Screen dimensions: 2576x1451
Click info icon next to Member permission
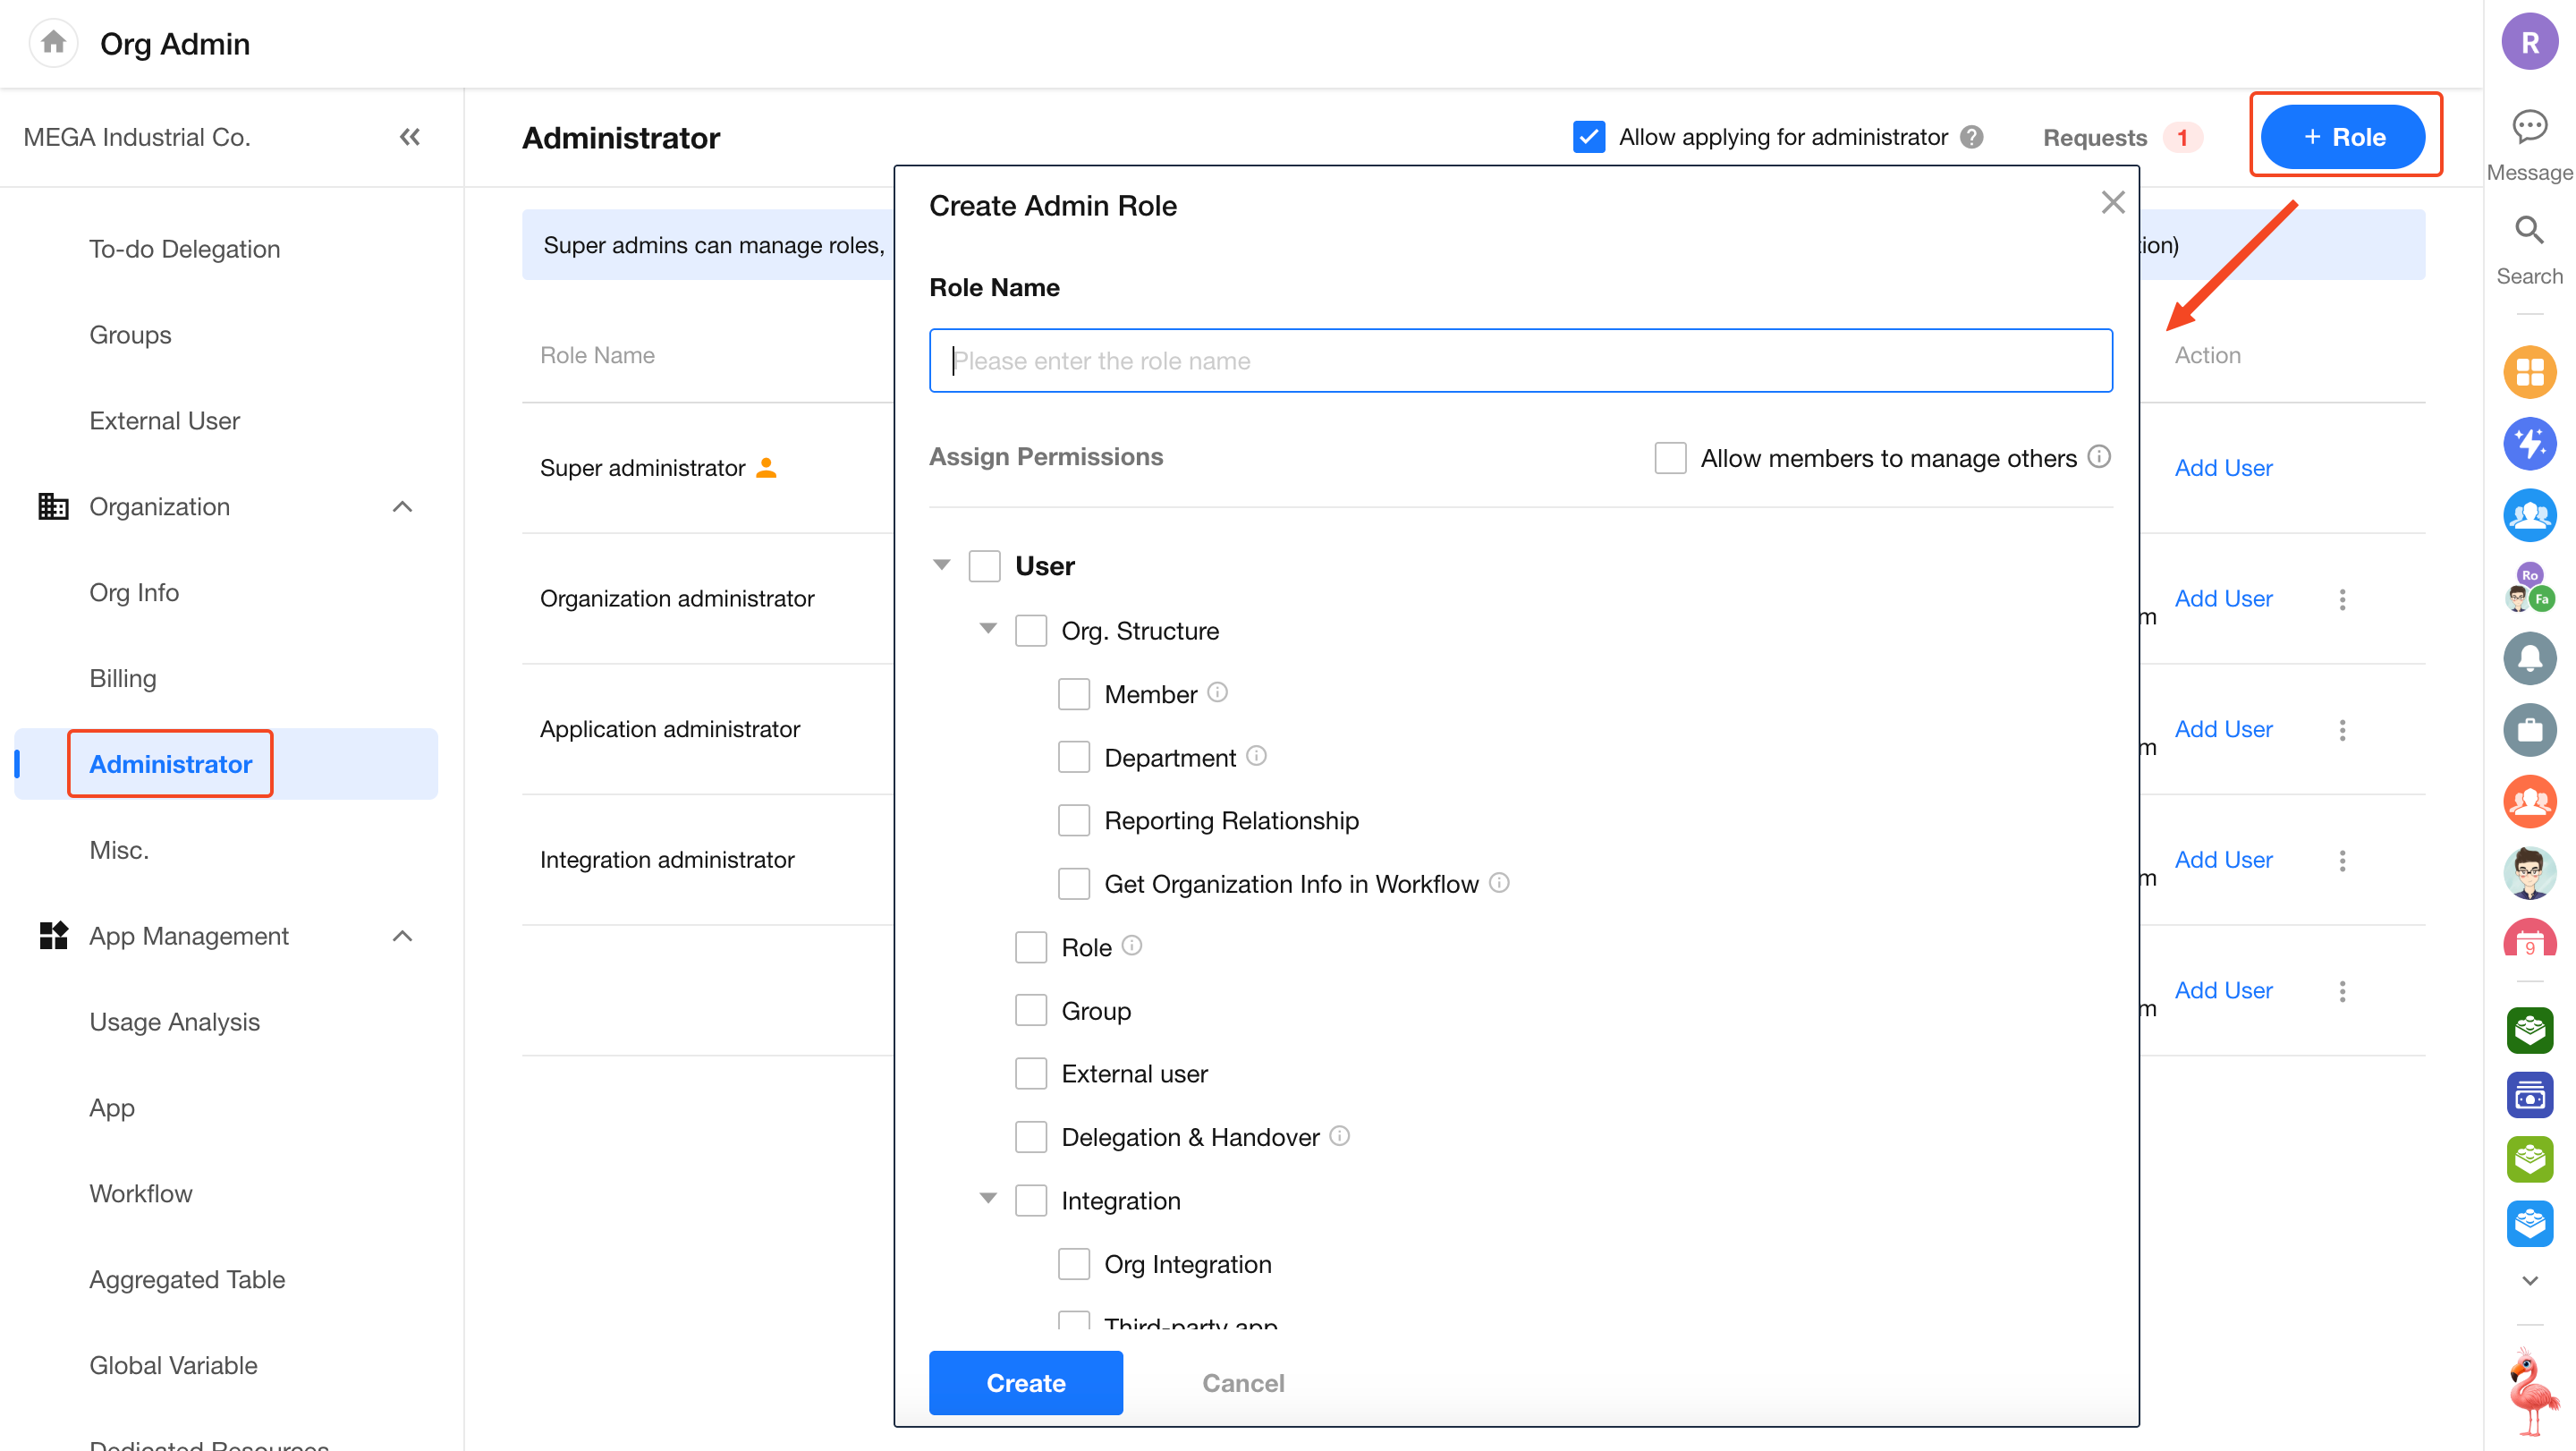tap(1217, 692)
